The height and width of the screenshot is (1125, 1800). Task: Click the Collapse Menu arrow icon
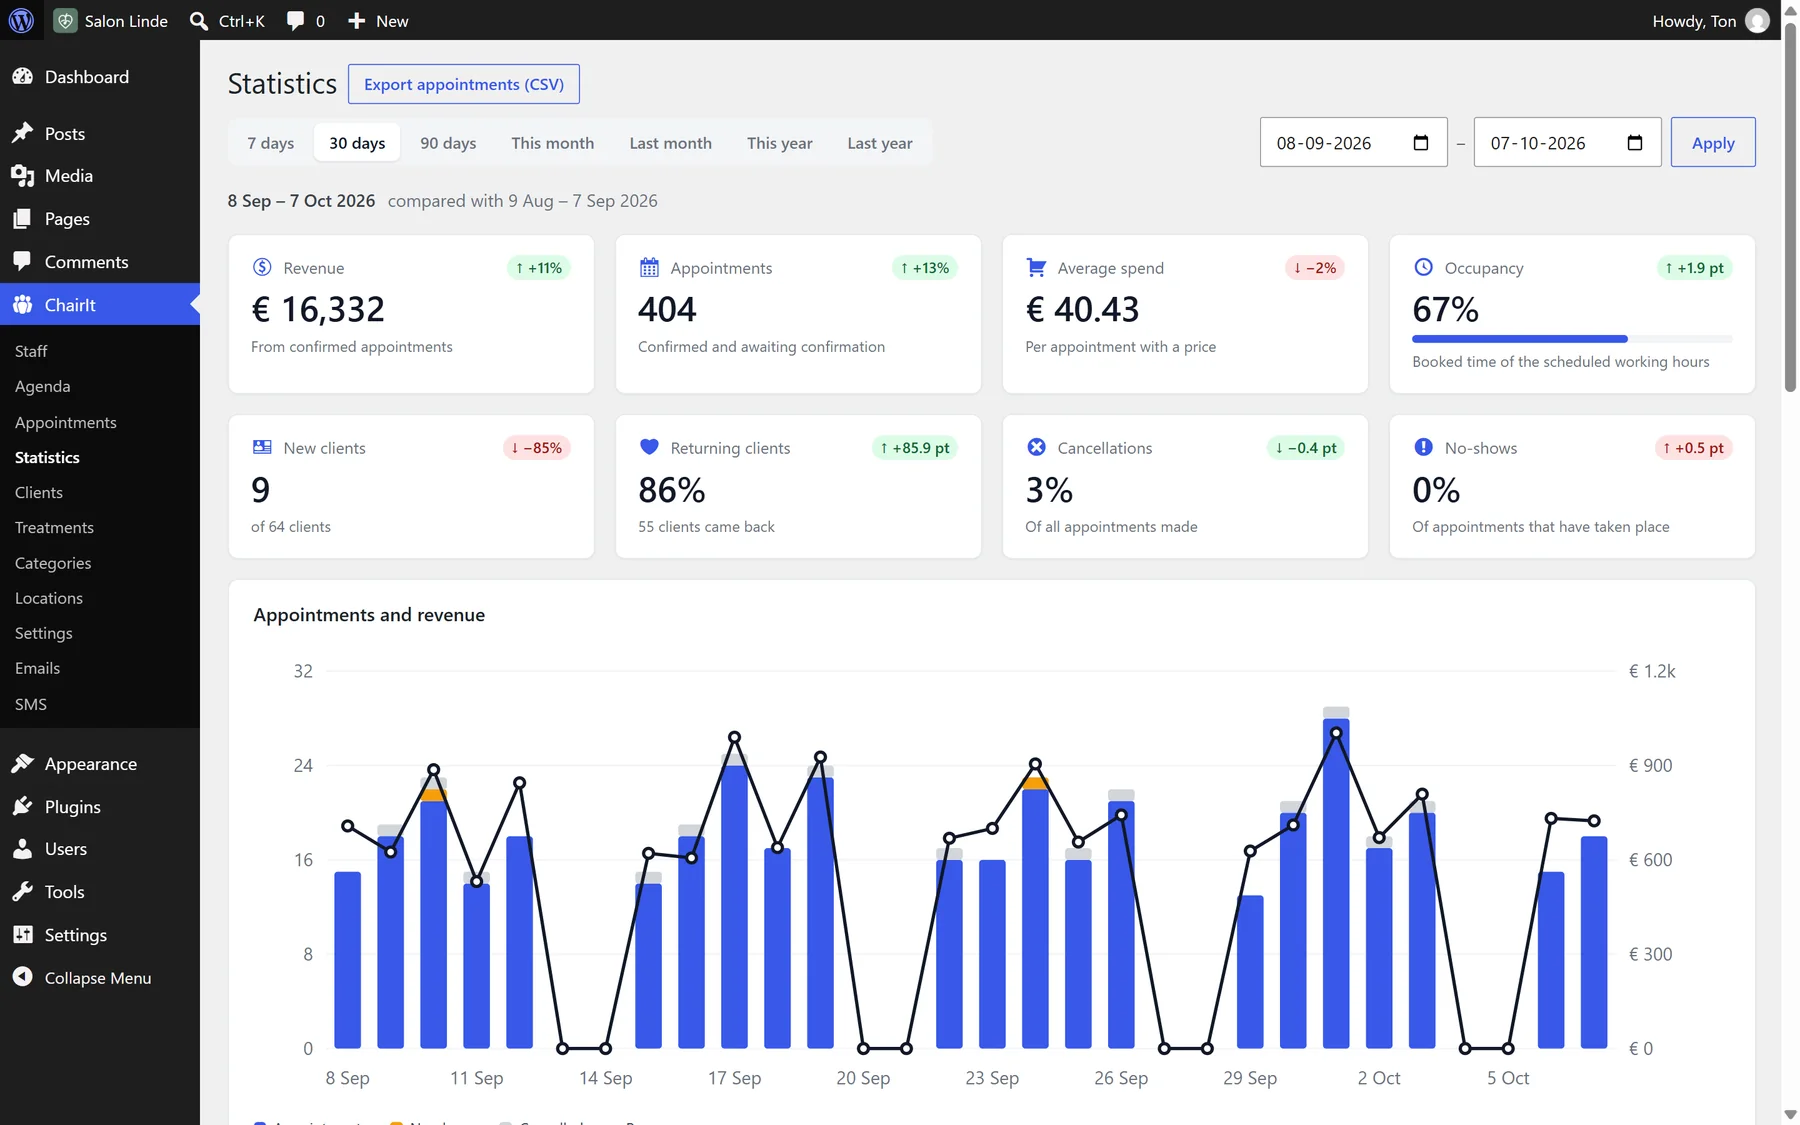[x=22, y=977]
